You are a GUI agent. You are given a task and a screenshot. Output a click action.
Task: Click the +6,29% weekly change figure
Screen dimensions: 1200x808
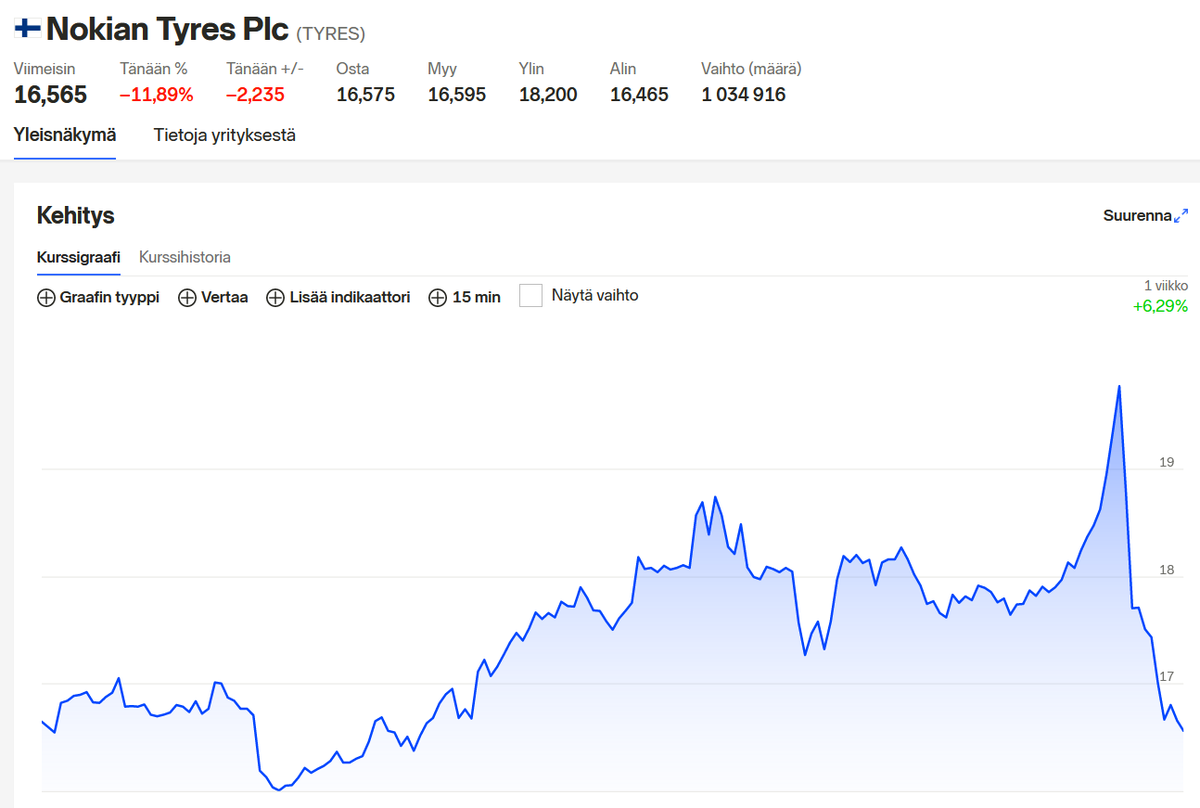1160,306
